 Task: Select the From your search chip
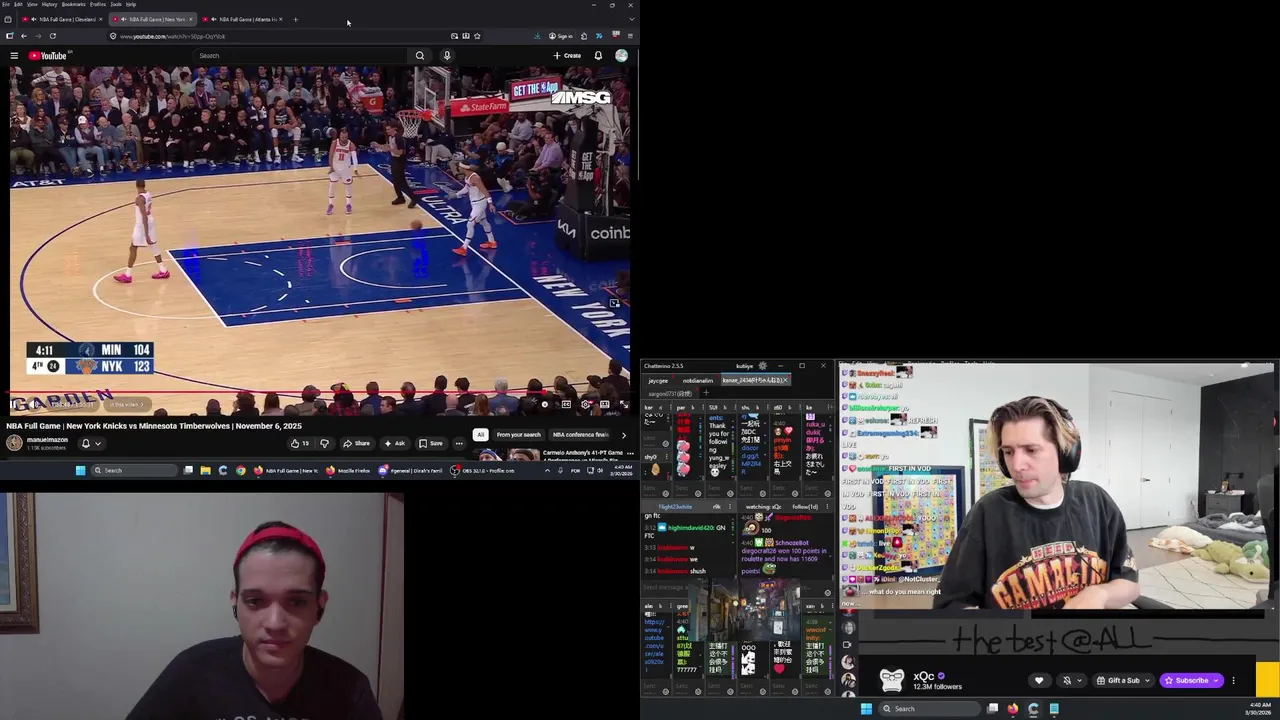(518, 435)
